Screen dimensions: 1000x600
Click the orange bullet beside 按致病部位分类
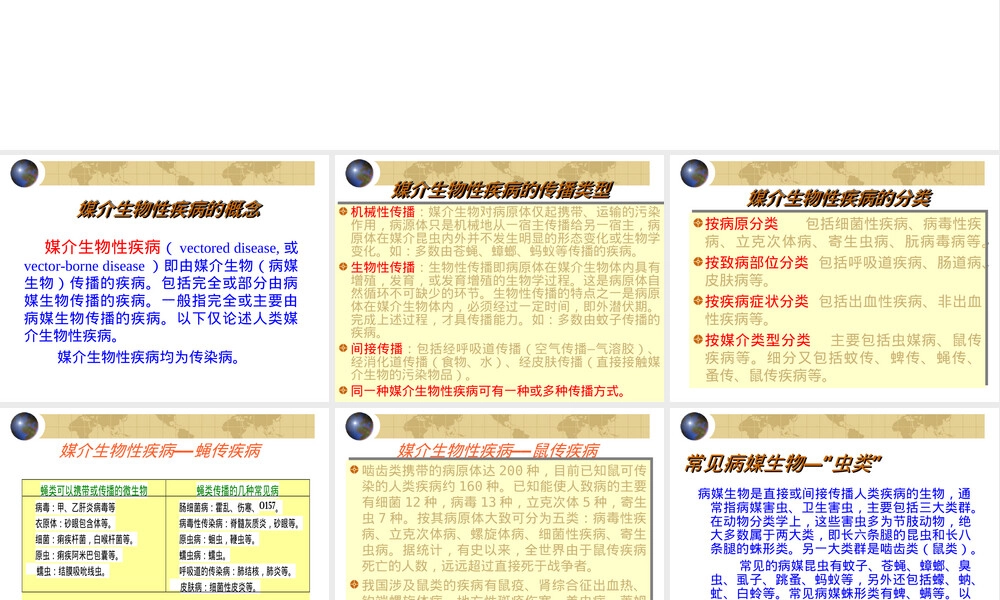(698, 261)
